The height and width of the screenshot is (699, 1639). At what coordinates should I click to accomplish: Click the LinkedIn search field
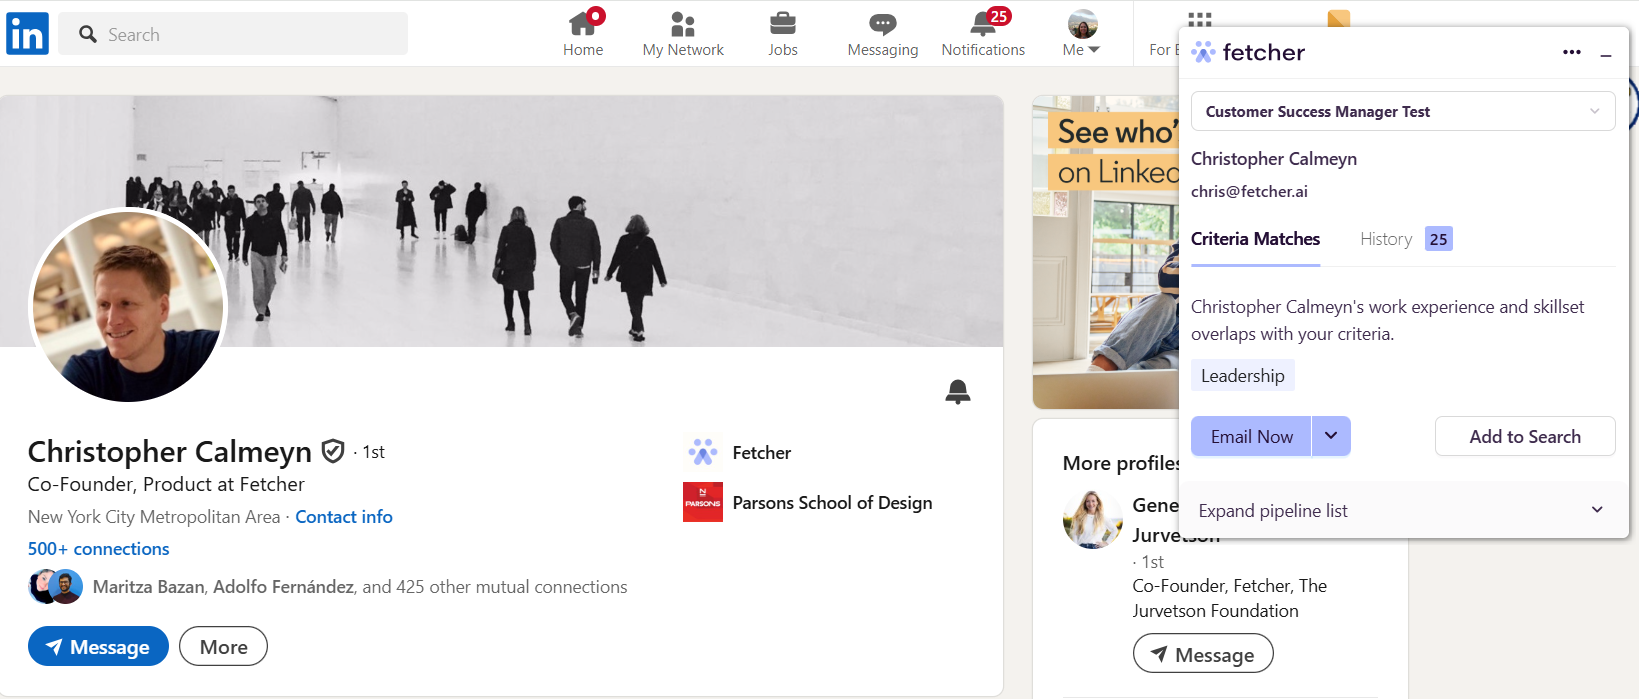tap(233, 34)
